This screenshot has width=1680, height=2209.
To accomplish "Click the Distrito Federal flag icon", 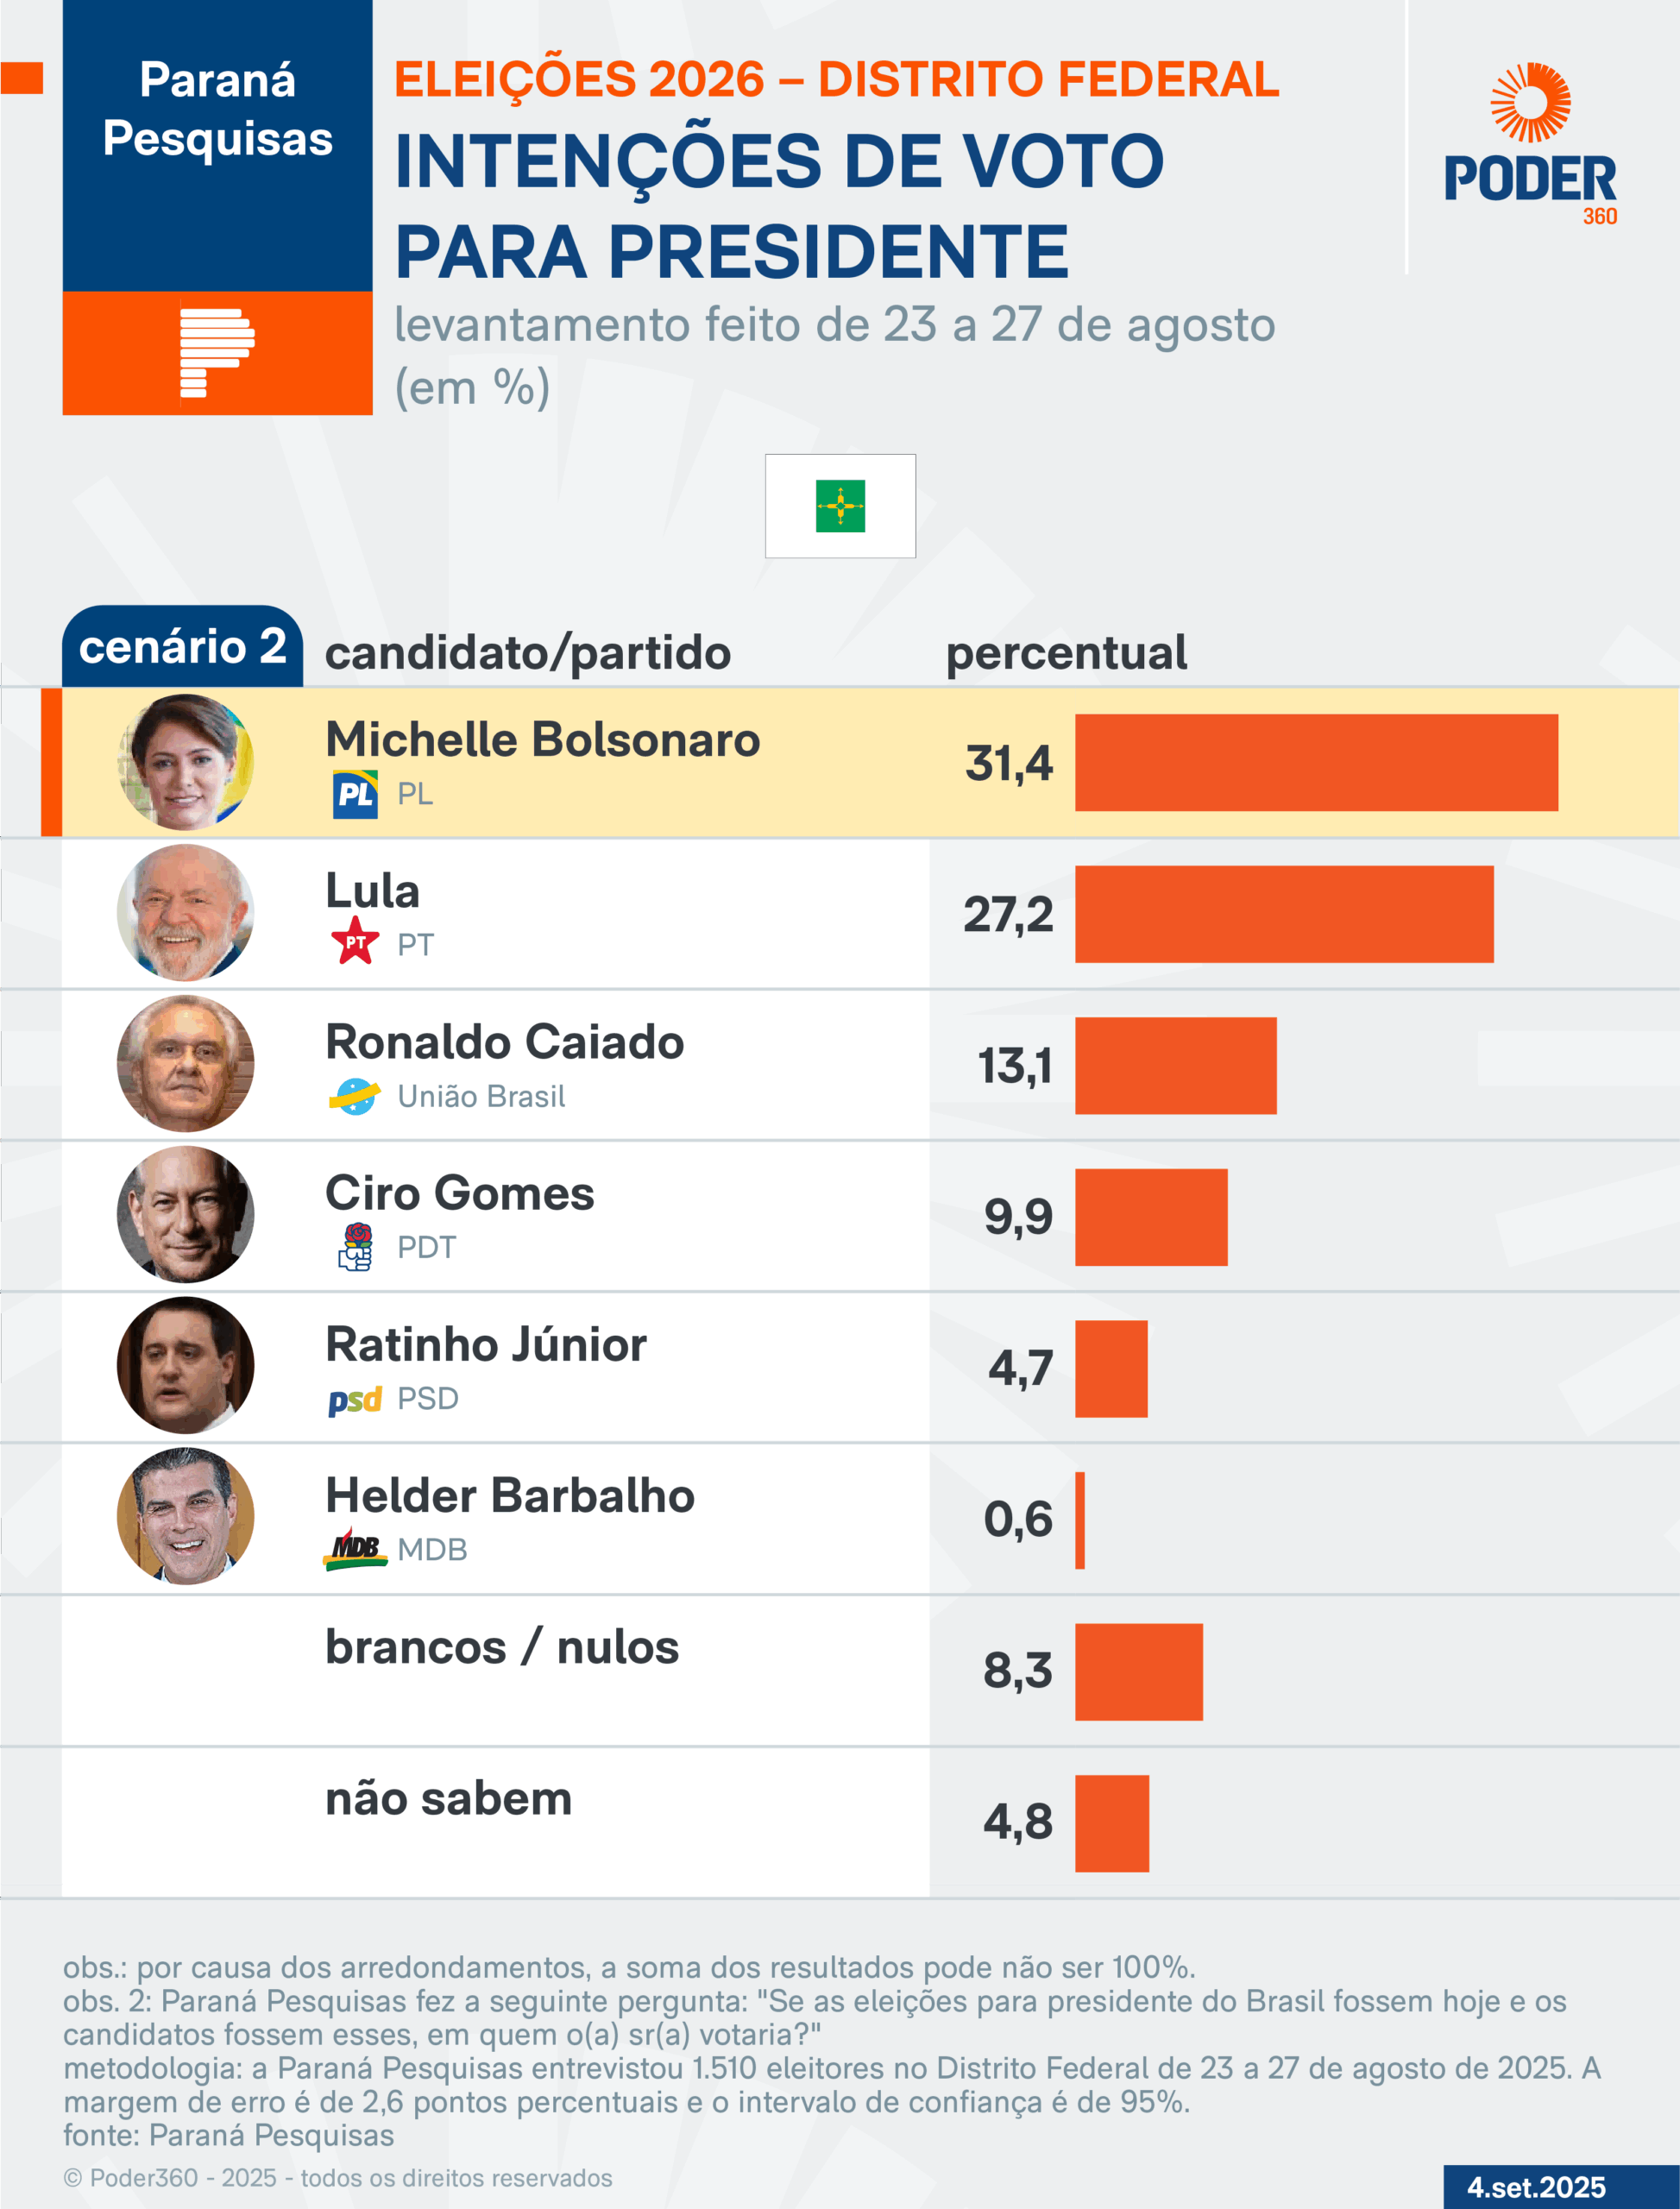I will click(x=840, y=506).
